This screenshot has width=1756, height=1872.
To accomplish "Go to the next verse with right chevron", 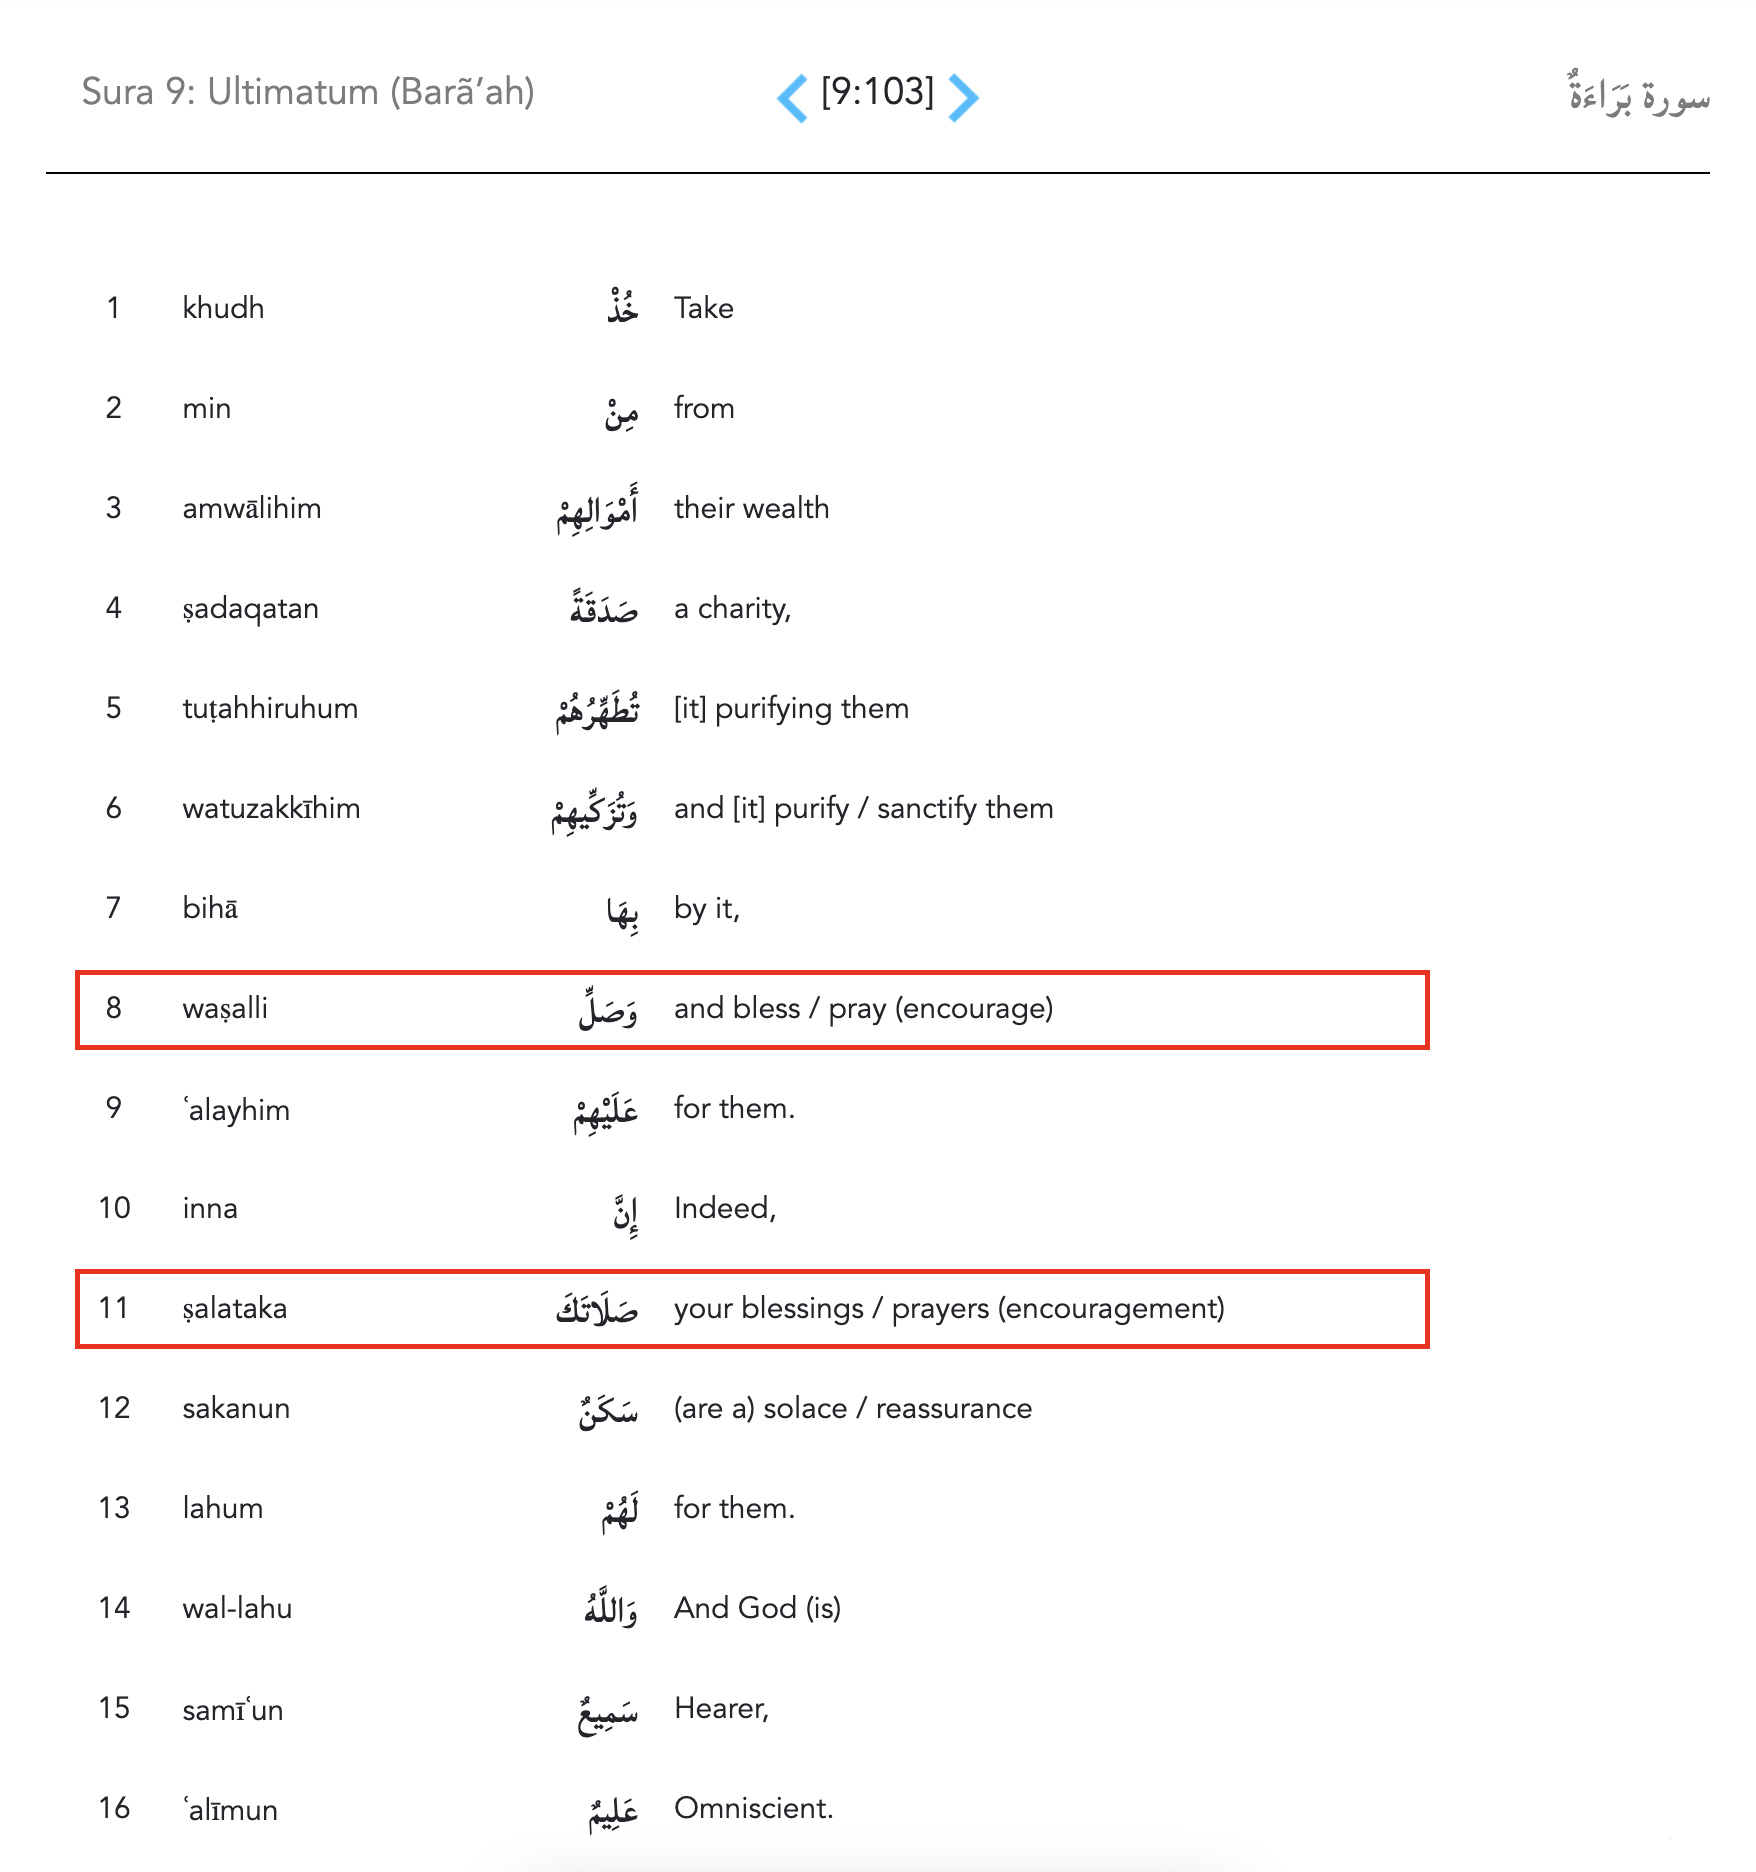I will [963, 98].
